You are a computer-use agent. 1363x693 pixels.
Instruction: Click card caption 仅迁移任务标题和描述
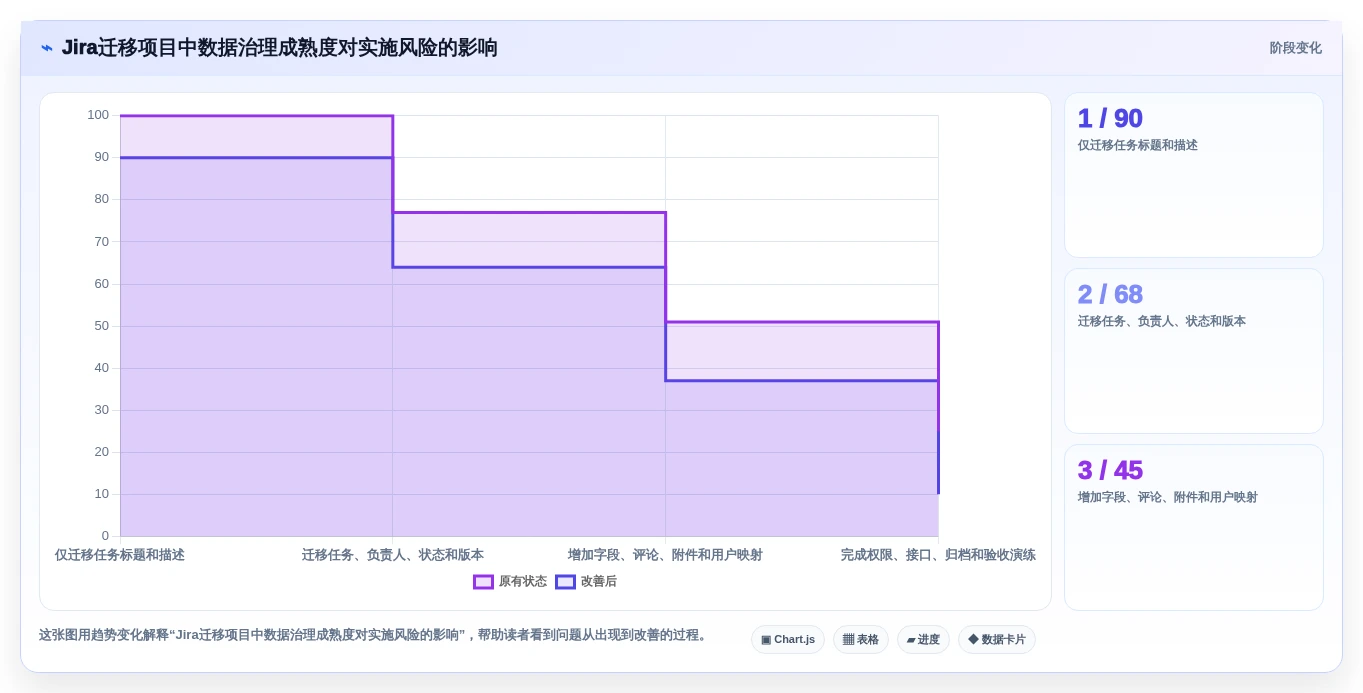pyautogui.click(x=1138, y=145)
